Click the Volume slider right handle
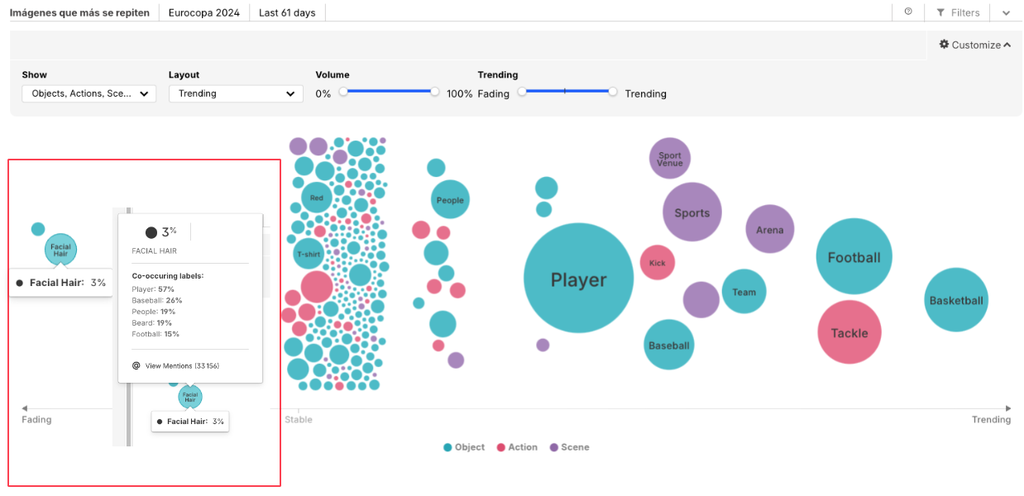This screenshot has height=496, width=1024. 435,91
